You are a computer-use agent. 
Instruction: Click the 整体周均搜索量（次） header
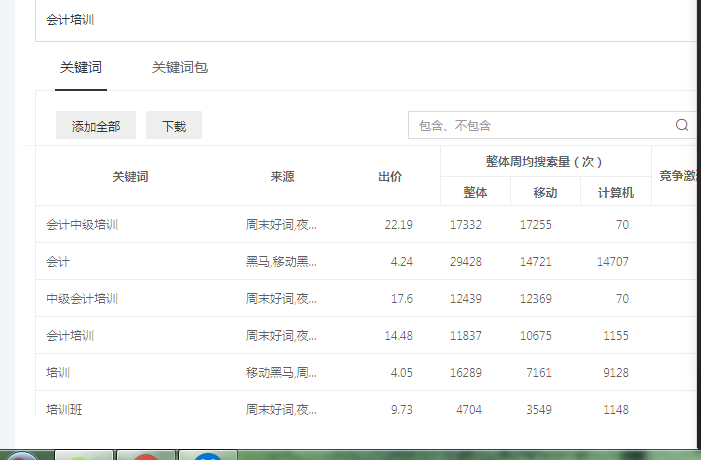click(545, 161)
